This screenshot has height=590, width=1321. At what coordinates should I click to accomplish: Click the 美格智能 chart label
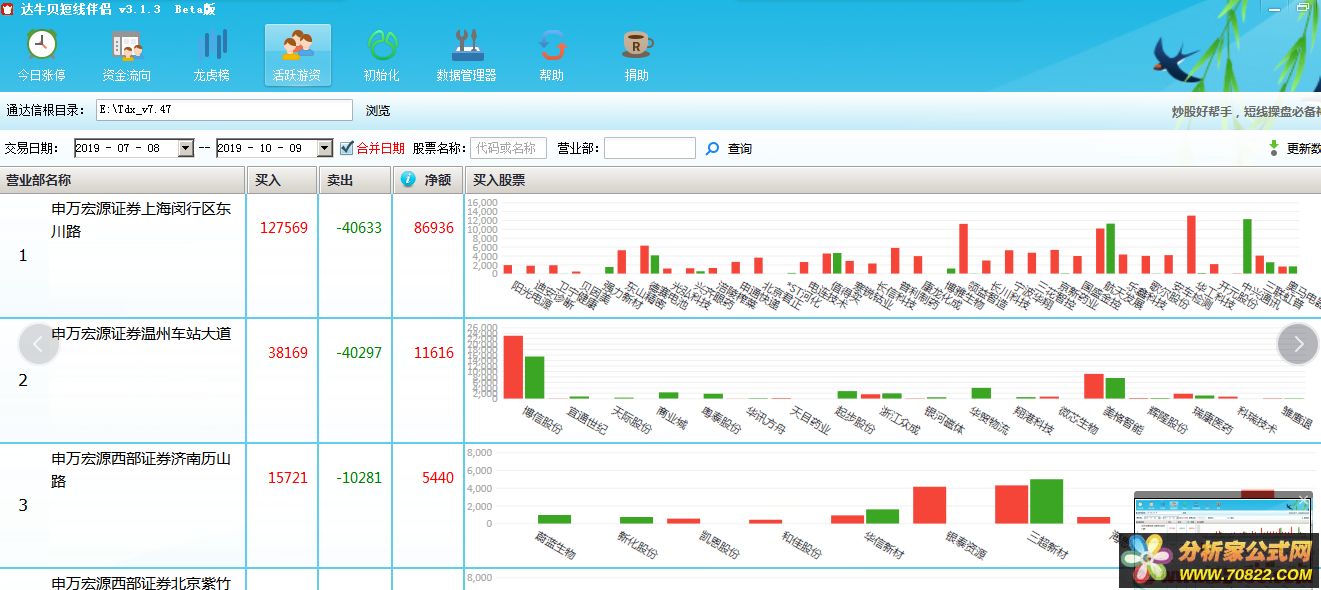(1122, 419)
